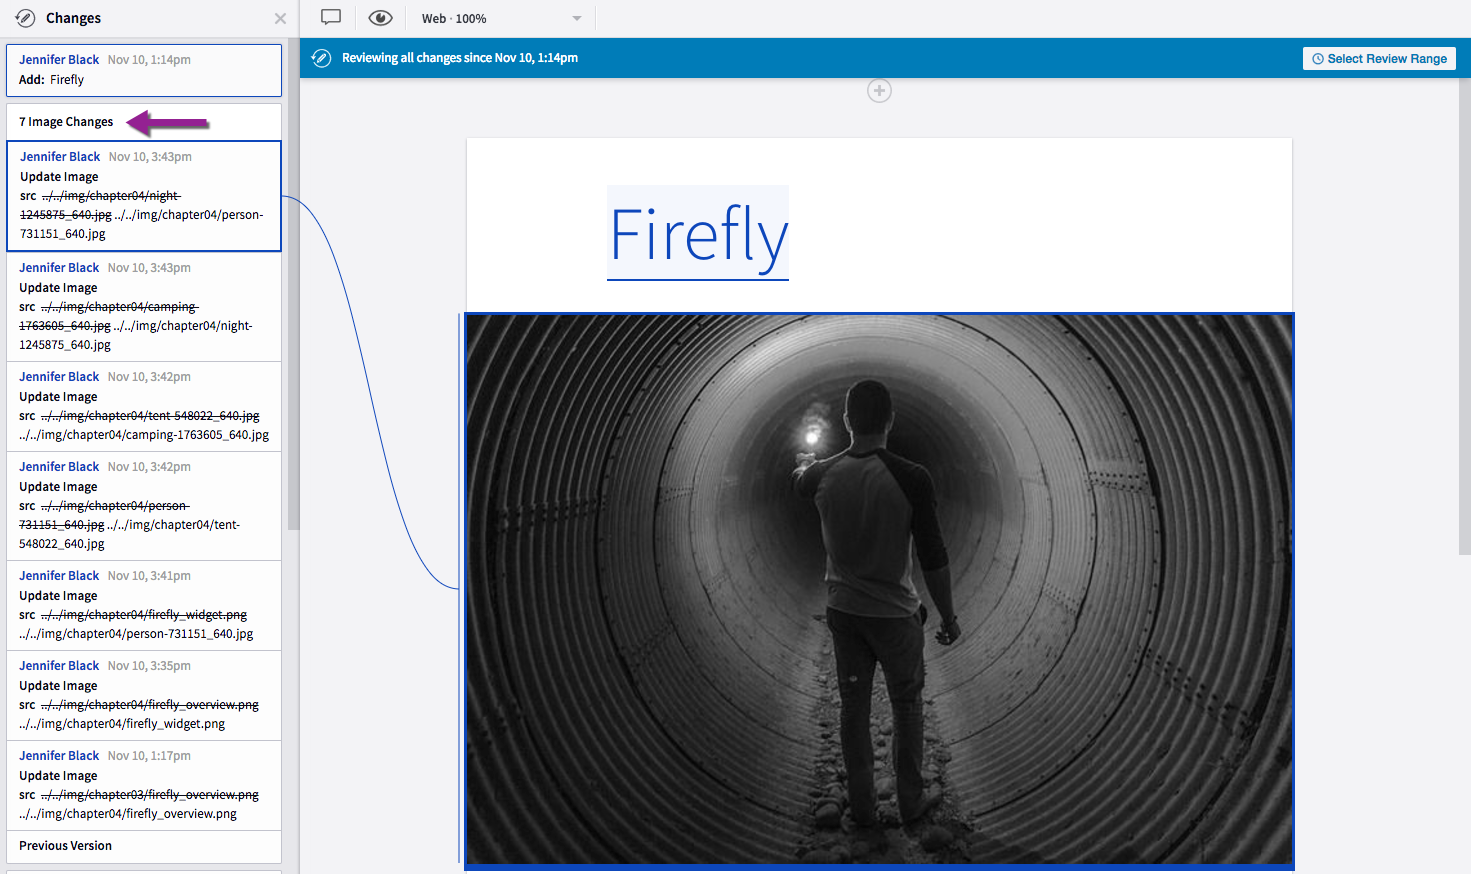Click the clock icon in Select Review Range
This screenshot has width=1471, height=874.
point(1318,59)
